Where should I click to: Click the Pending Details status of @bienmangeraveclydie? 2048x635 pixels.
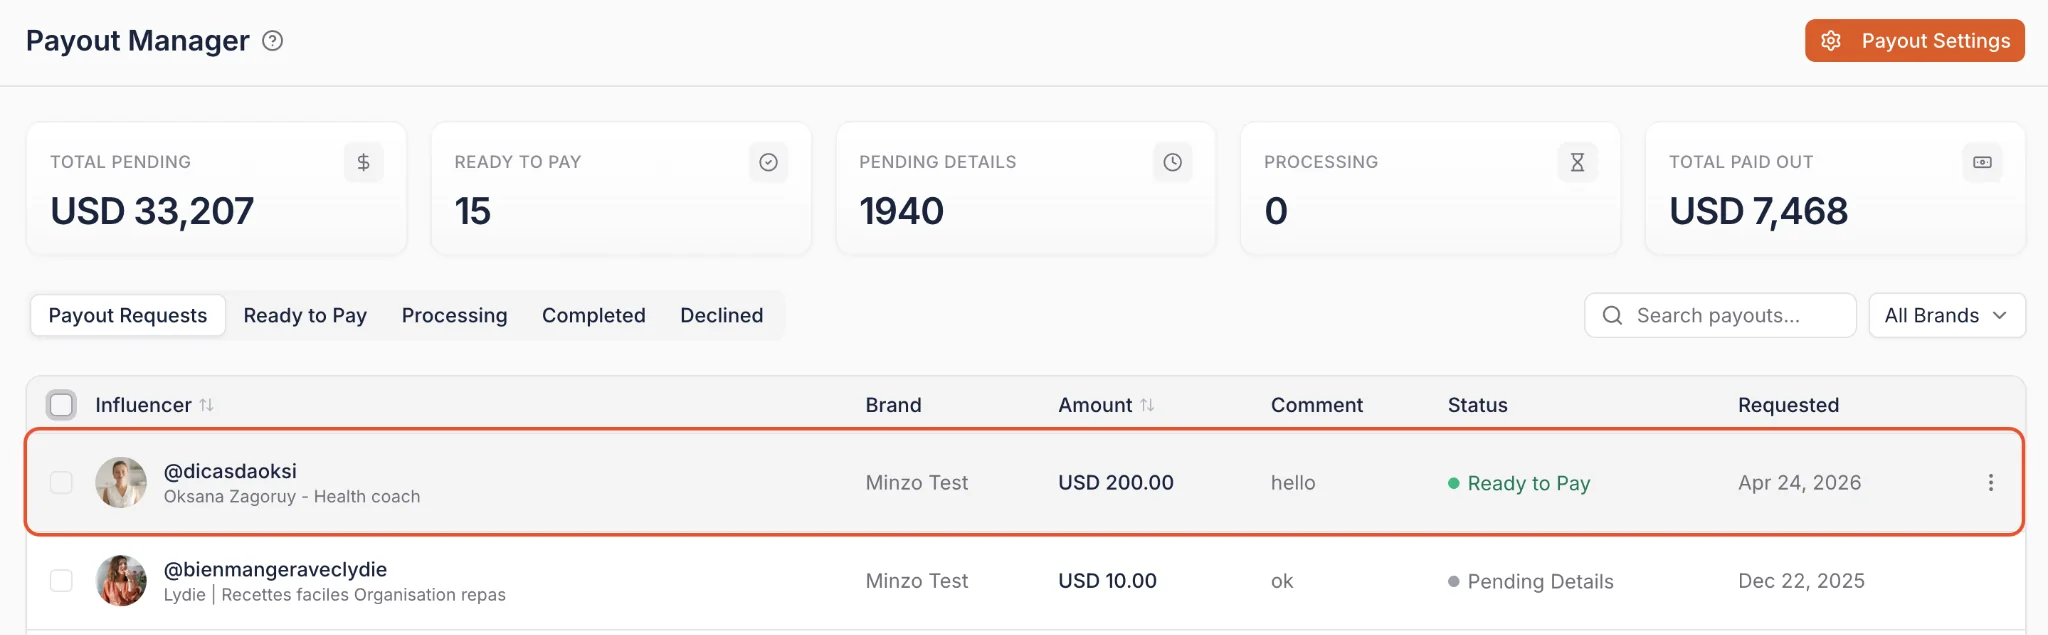[x=1530, y=581]
